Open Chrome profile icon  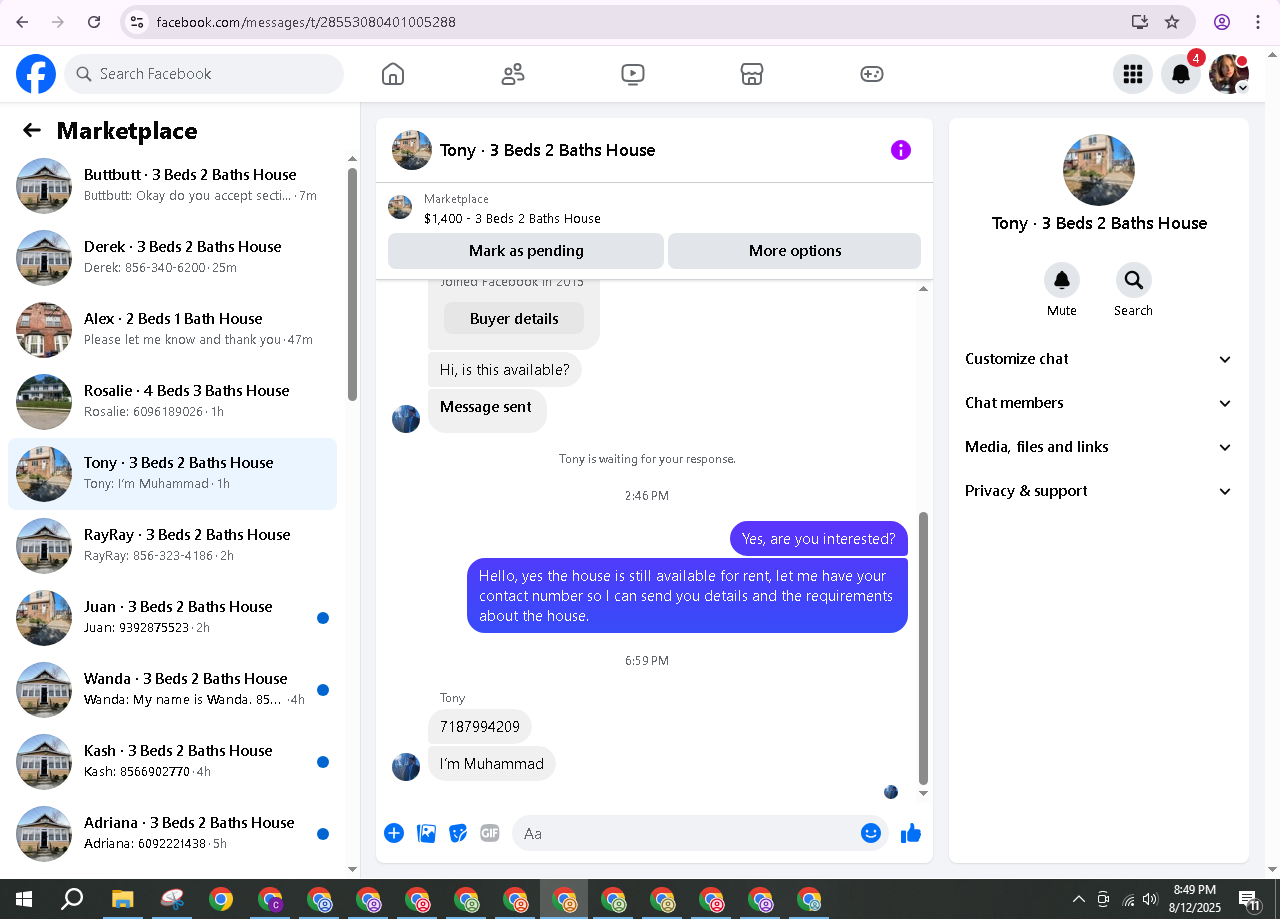pos(1222,22)
